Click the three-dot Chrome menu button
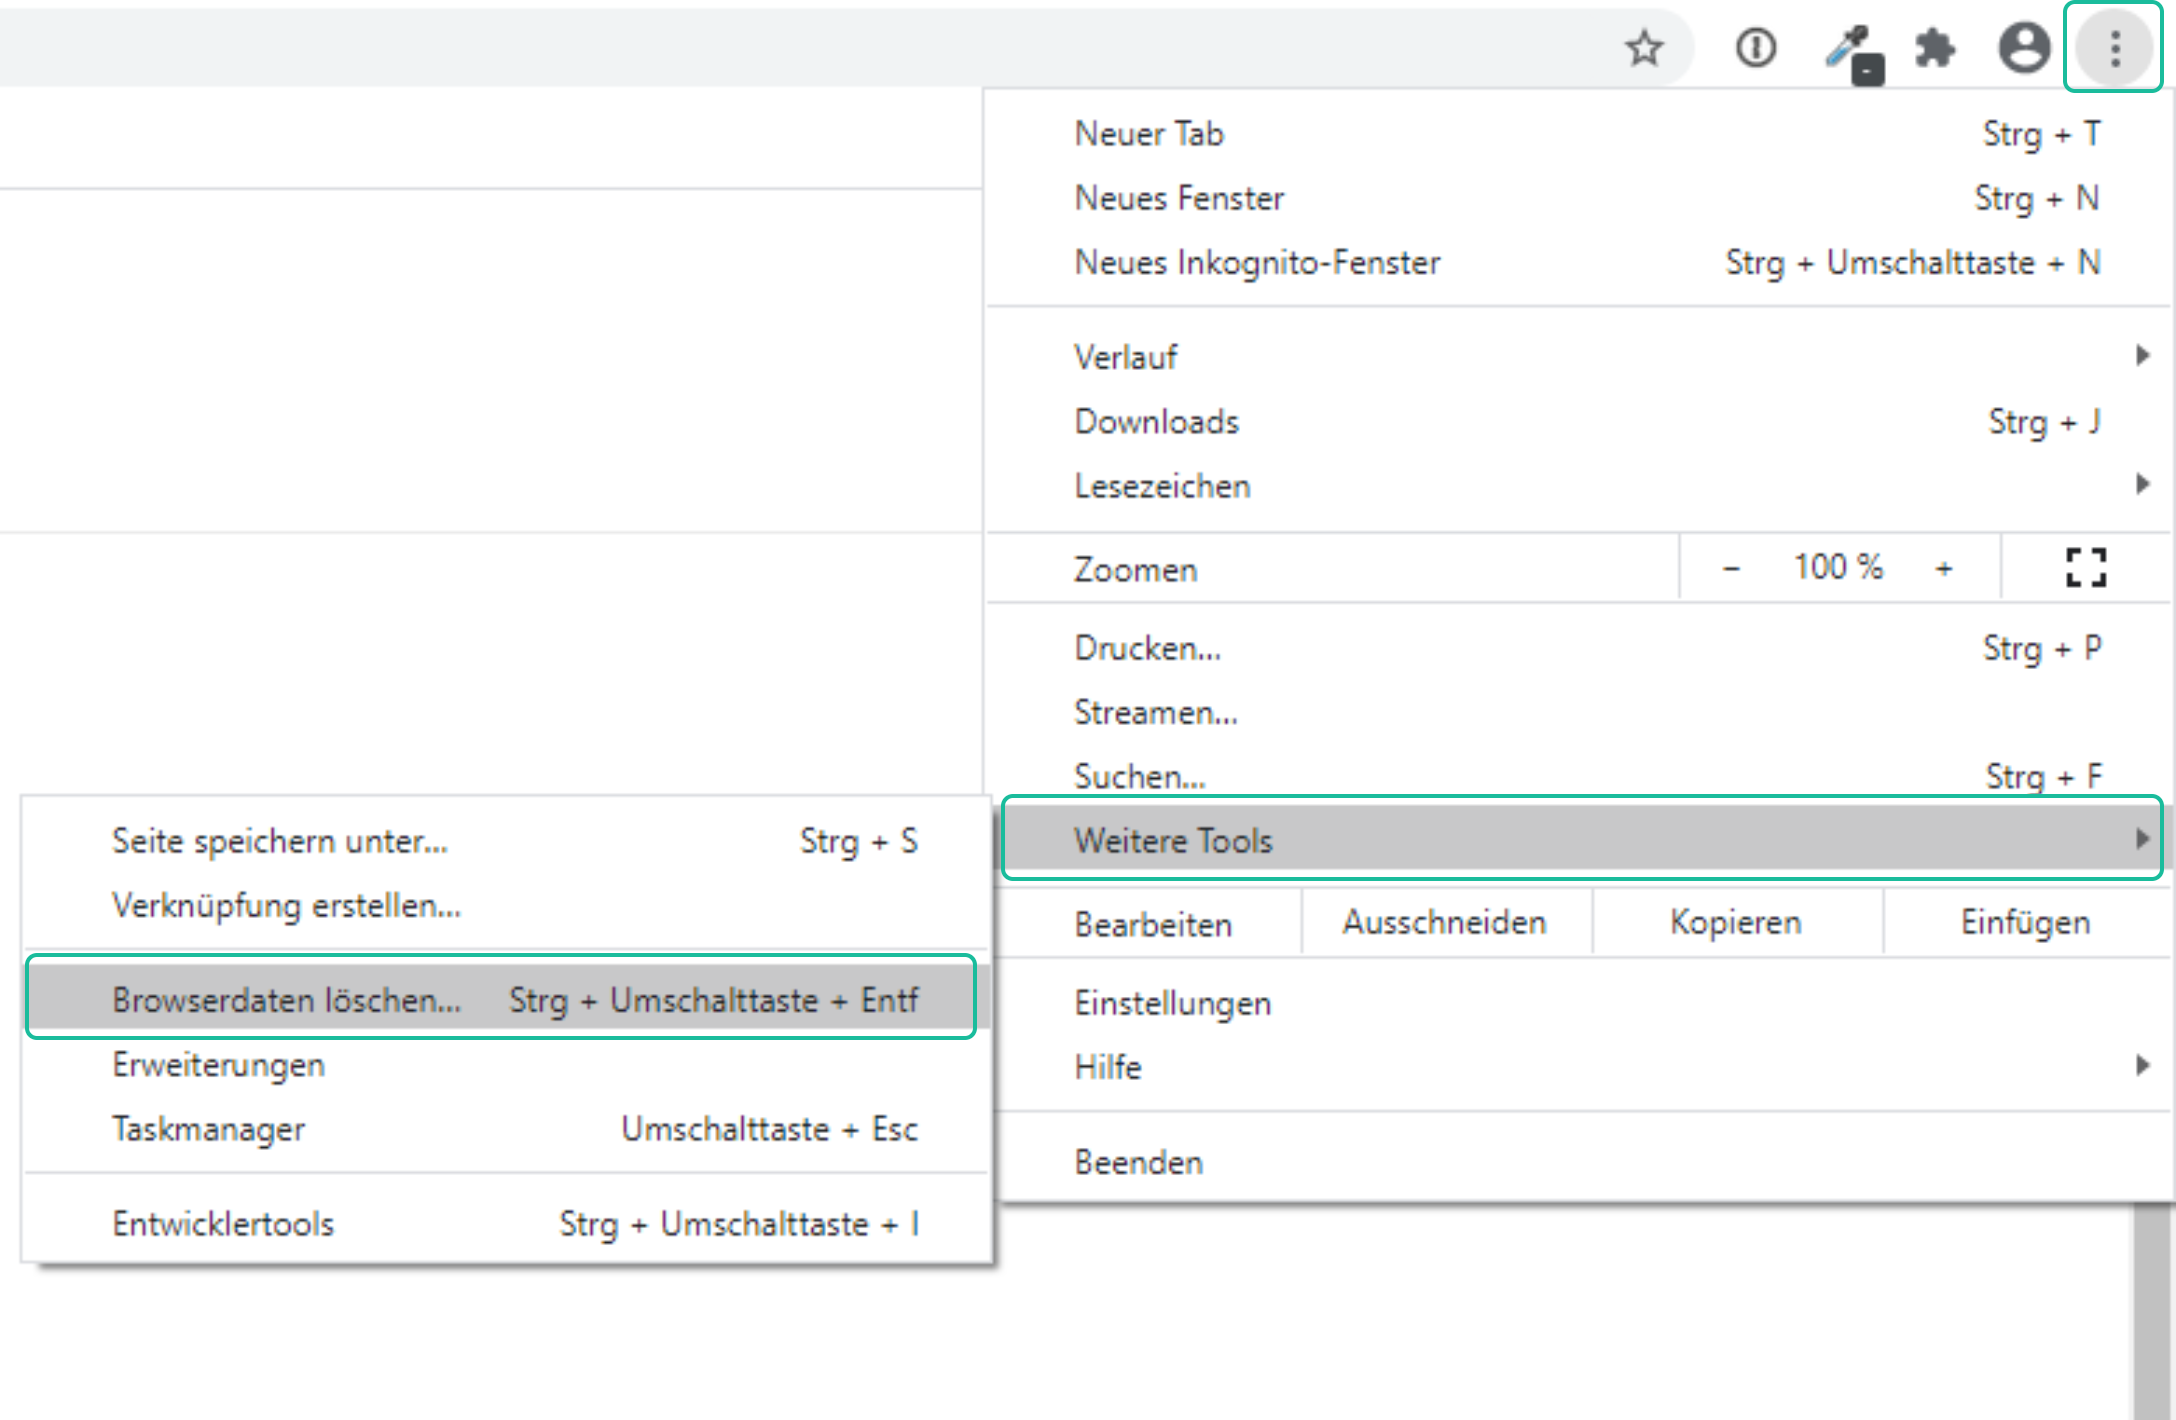The height and width of the screenshot is (1420, 2176). (2114, 48)
